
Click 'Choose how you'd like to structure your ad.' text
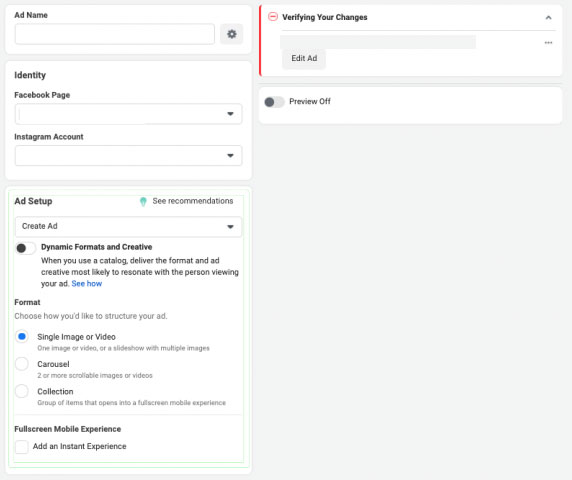(x=91, y=316)
